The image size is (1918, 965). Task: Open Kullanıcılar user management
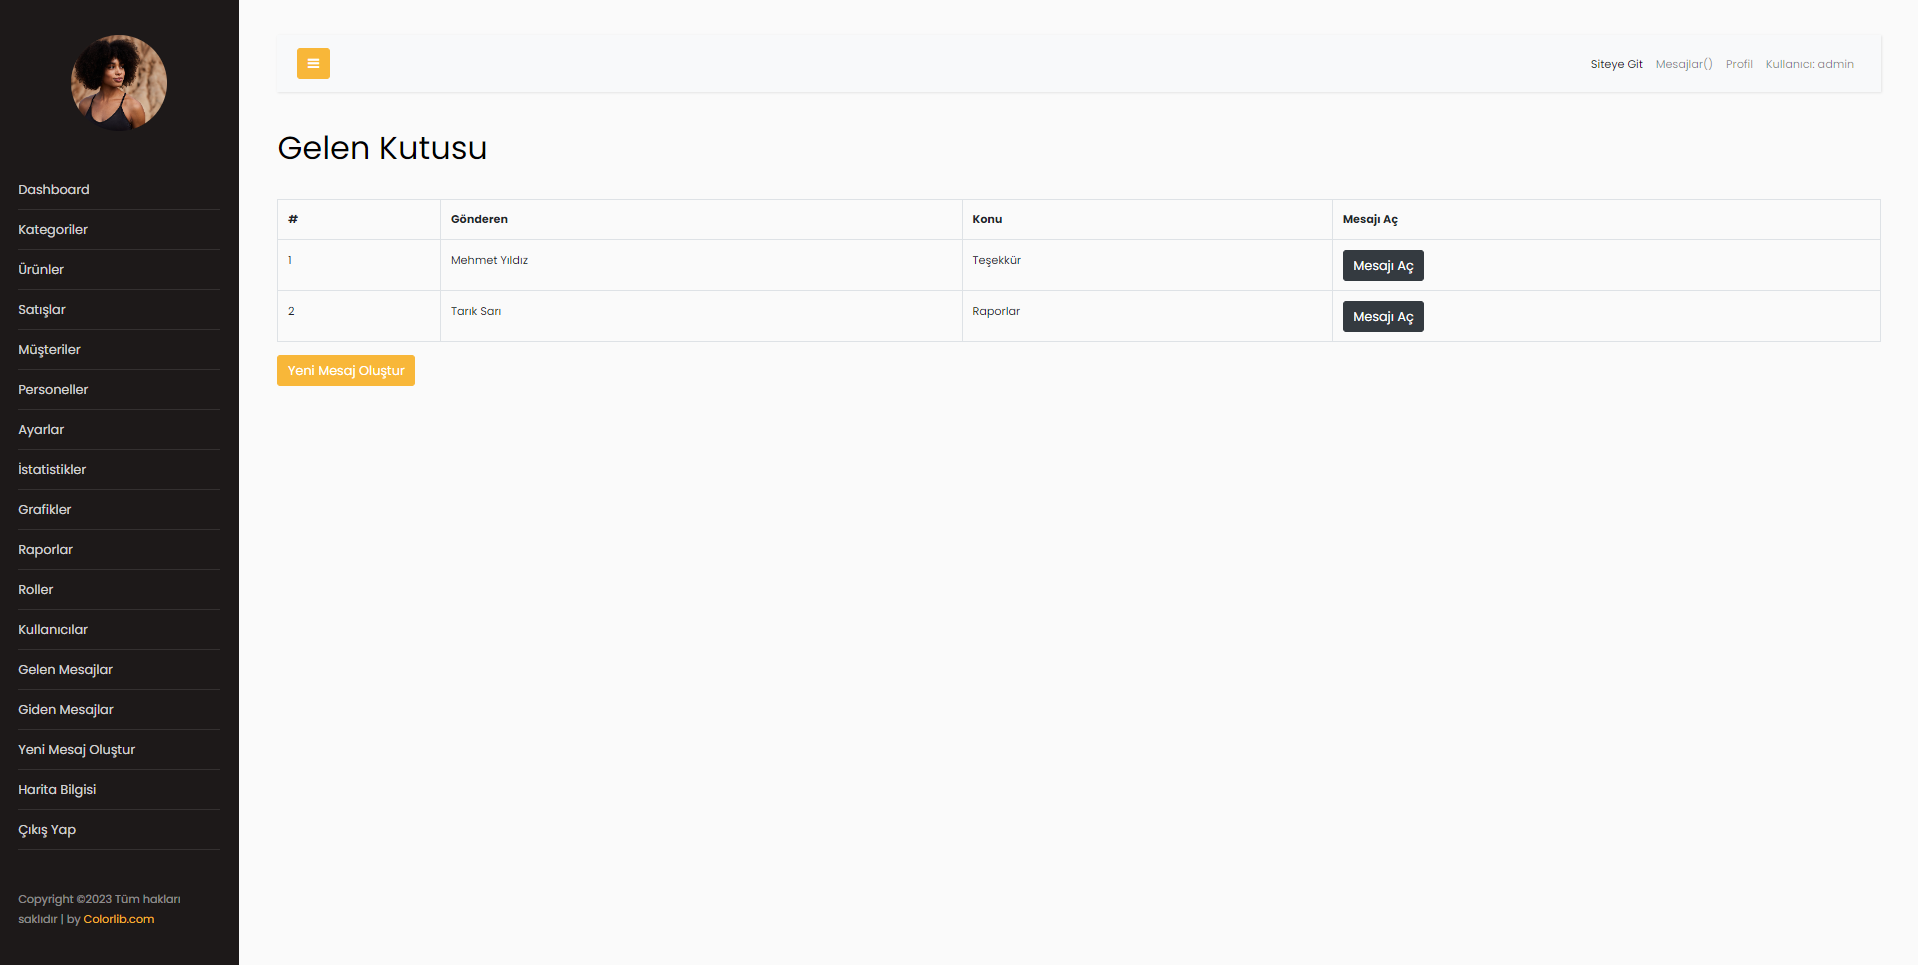coord(52,629)
